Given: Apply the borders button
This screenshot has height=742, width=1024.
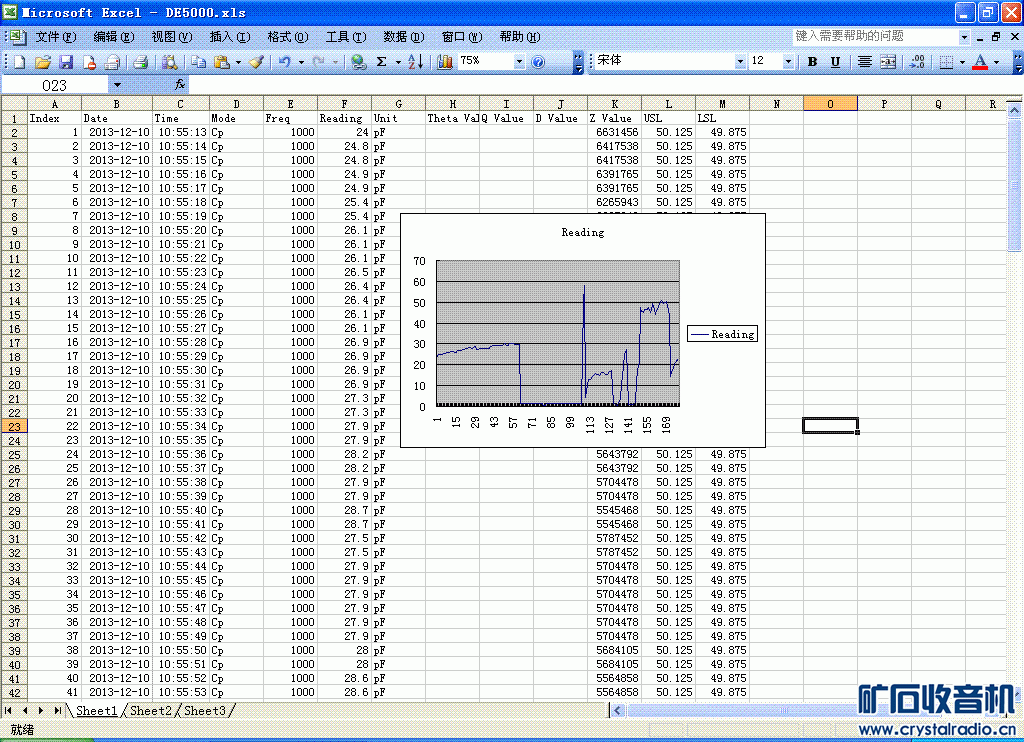Looking at the screenshot, I should point(946,62).
